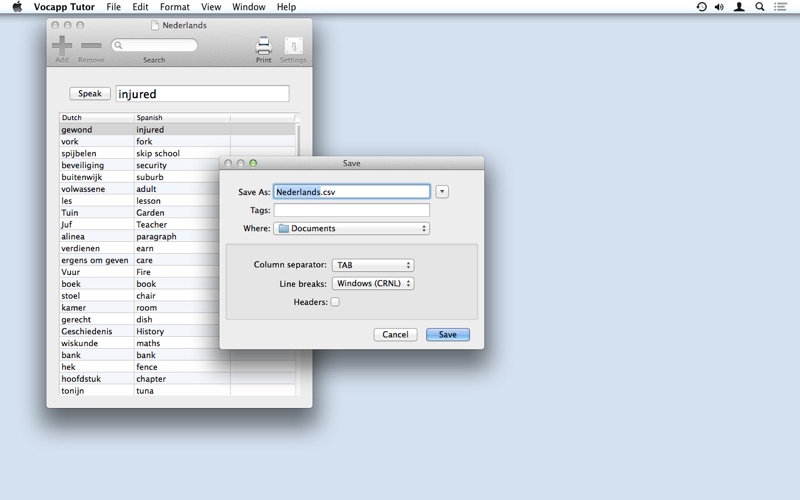Open the Line breaks Windows (CRNL) dropdown
This screenshot has height=500, width=800.
373,284
